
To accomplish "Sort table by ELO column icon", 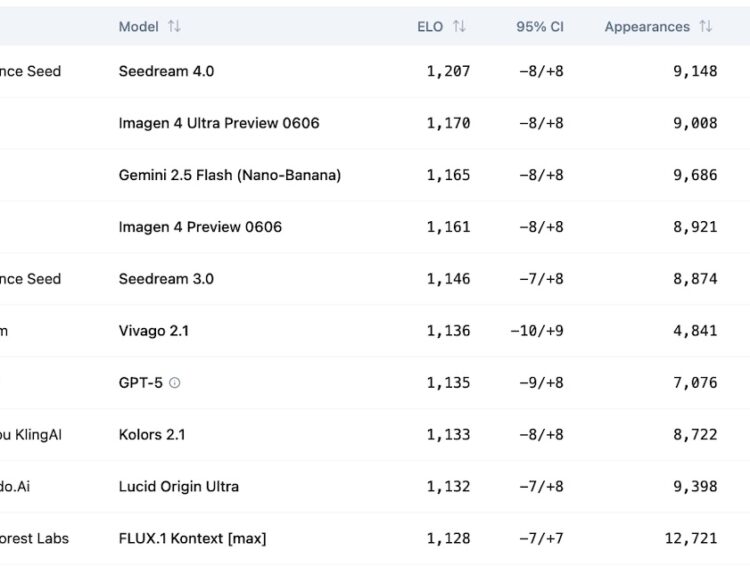I will 459,27.
